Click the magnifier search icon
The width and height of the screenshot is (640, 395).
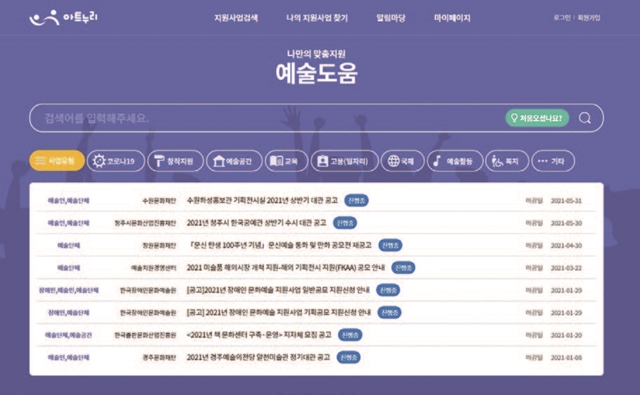[x=584, y=118]
